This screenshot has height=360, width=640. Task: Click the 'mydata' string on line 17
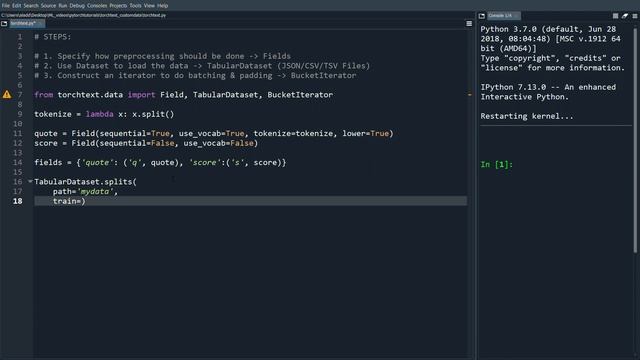click(95, 191)
